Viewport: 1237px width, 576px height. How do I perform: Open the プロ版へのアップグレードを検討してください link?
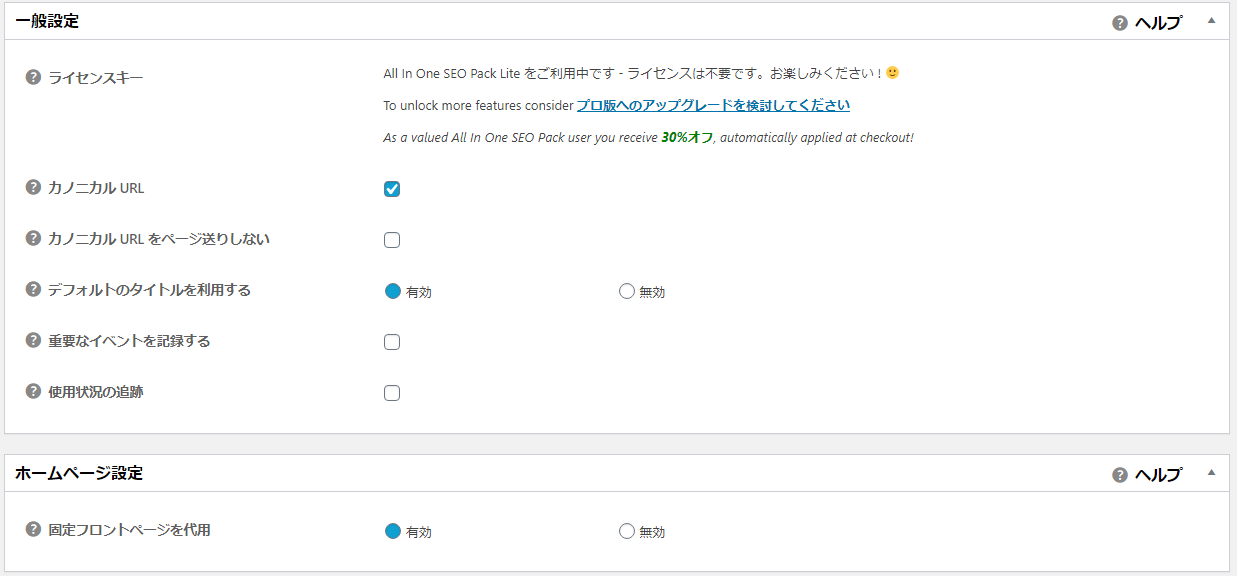[713, 105]
